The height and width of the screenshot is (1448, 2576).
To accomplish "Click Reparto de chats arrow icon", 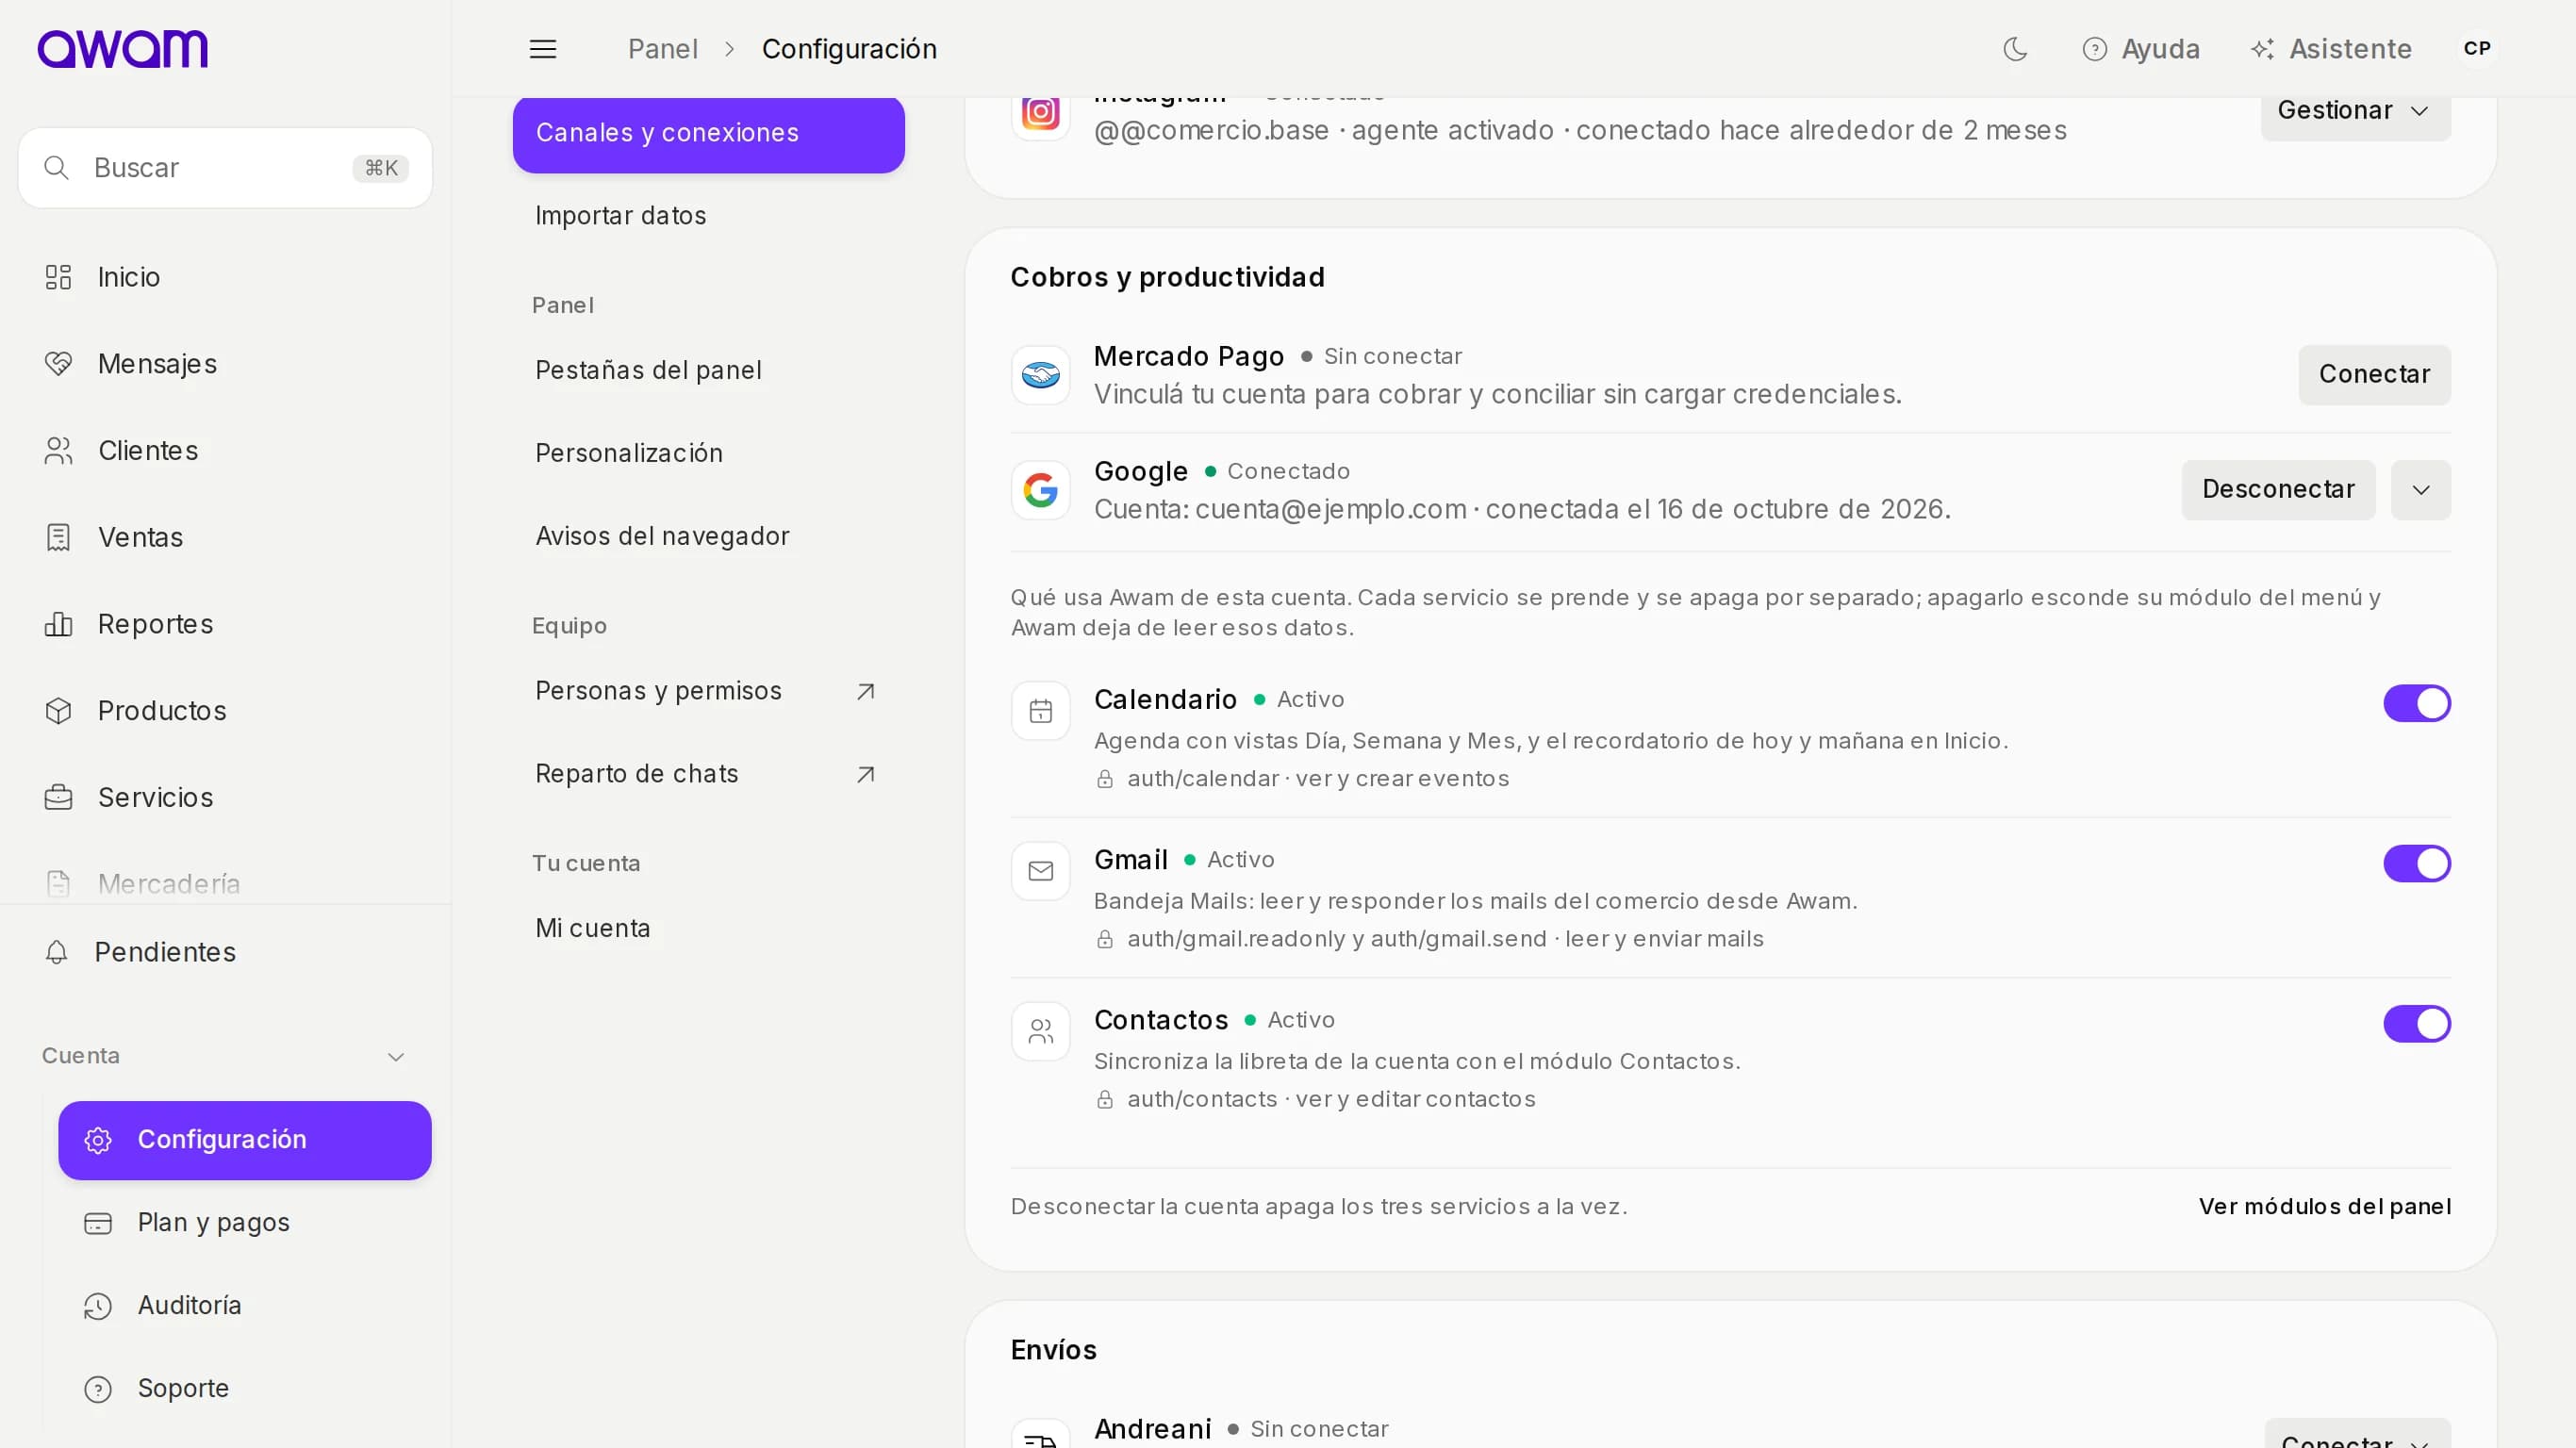I will 866,775.
